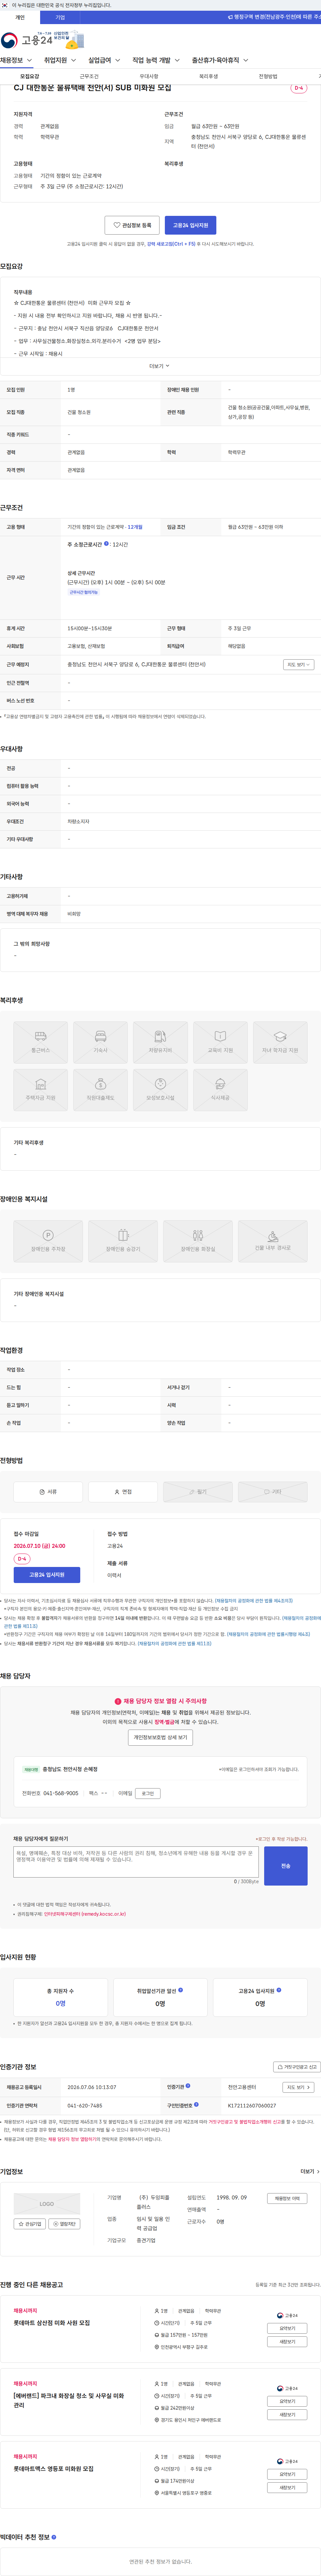Click the 차량유지비 benefit icon
The height and width of the screenshot is (2576, 321).
pos(160,1042)
